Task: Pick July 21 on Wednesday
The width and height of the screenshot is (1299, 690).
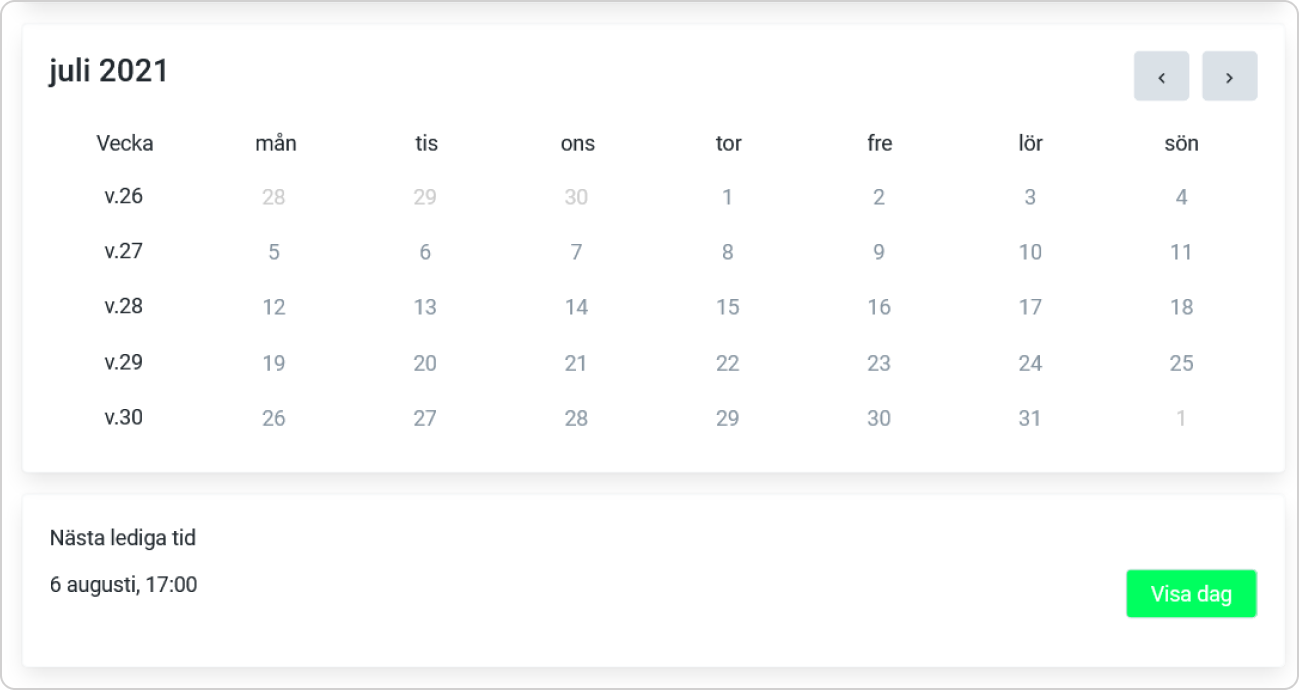Action: (x=576, y=363)
